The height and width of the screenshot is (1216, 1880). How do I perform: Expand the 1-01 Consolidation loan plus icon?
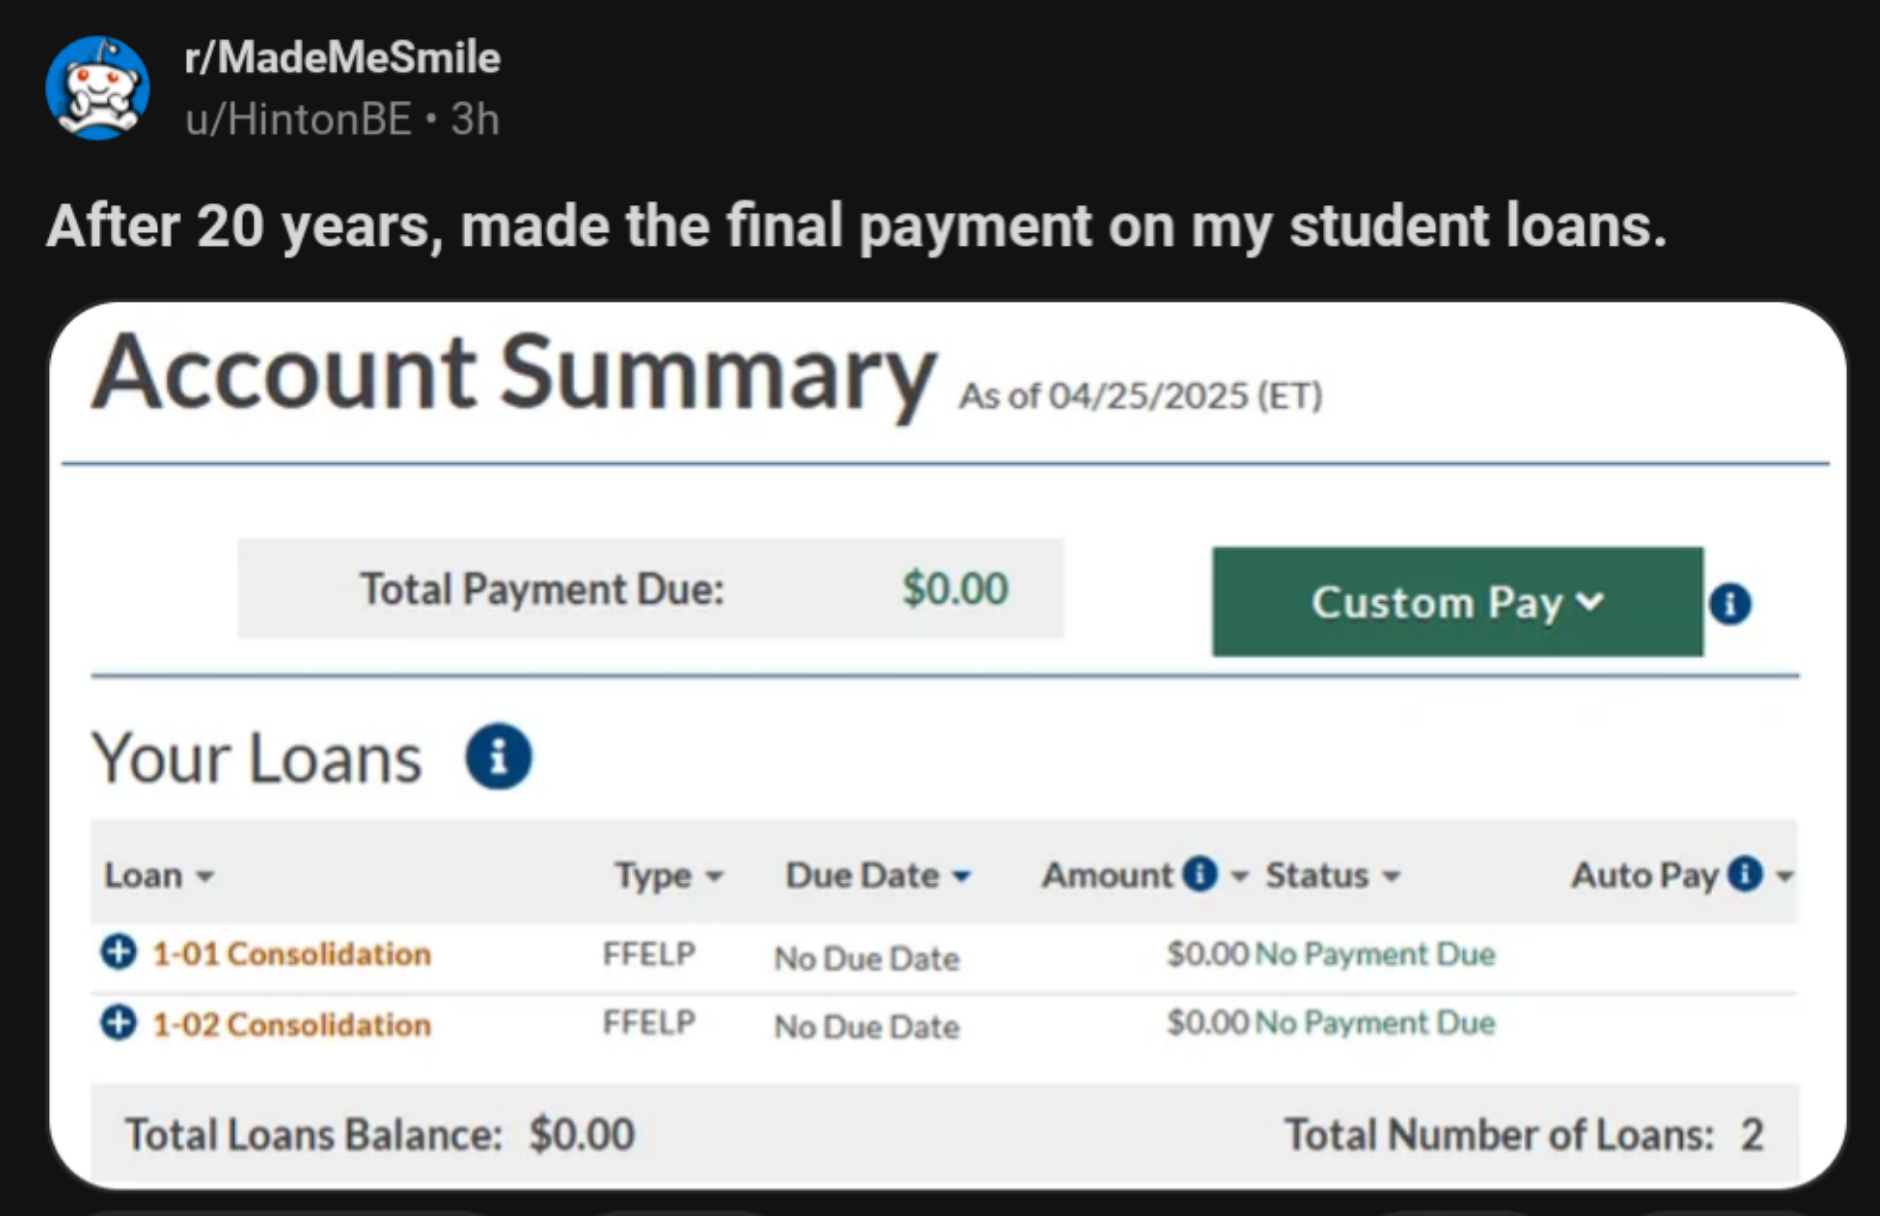pyautogui.click(x=118, y=951)
